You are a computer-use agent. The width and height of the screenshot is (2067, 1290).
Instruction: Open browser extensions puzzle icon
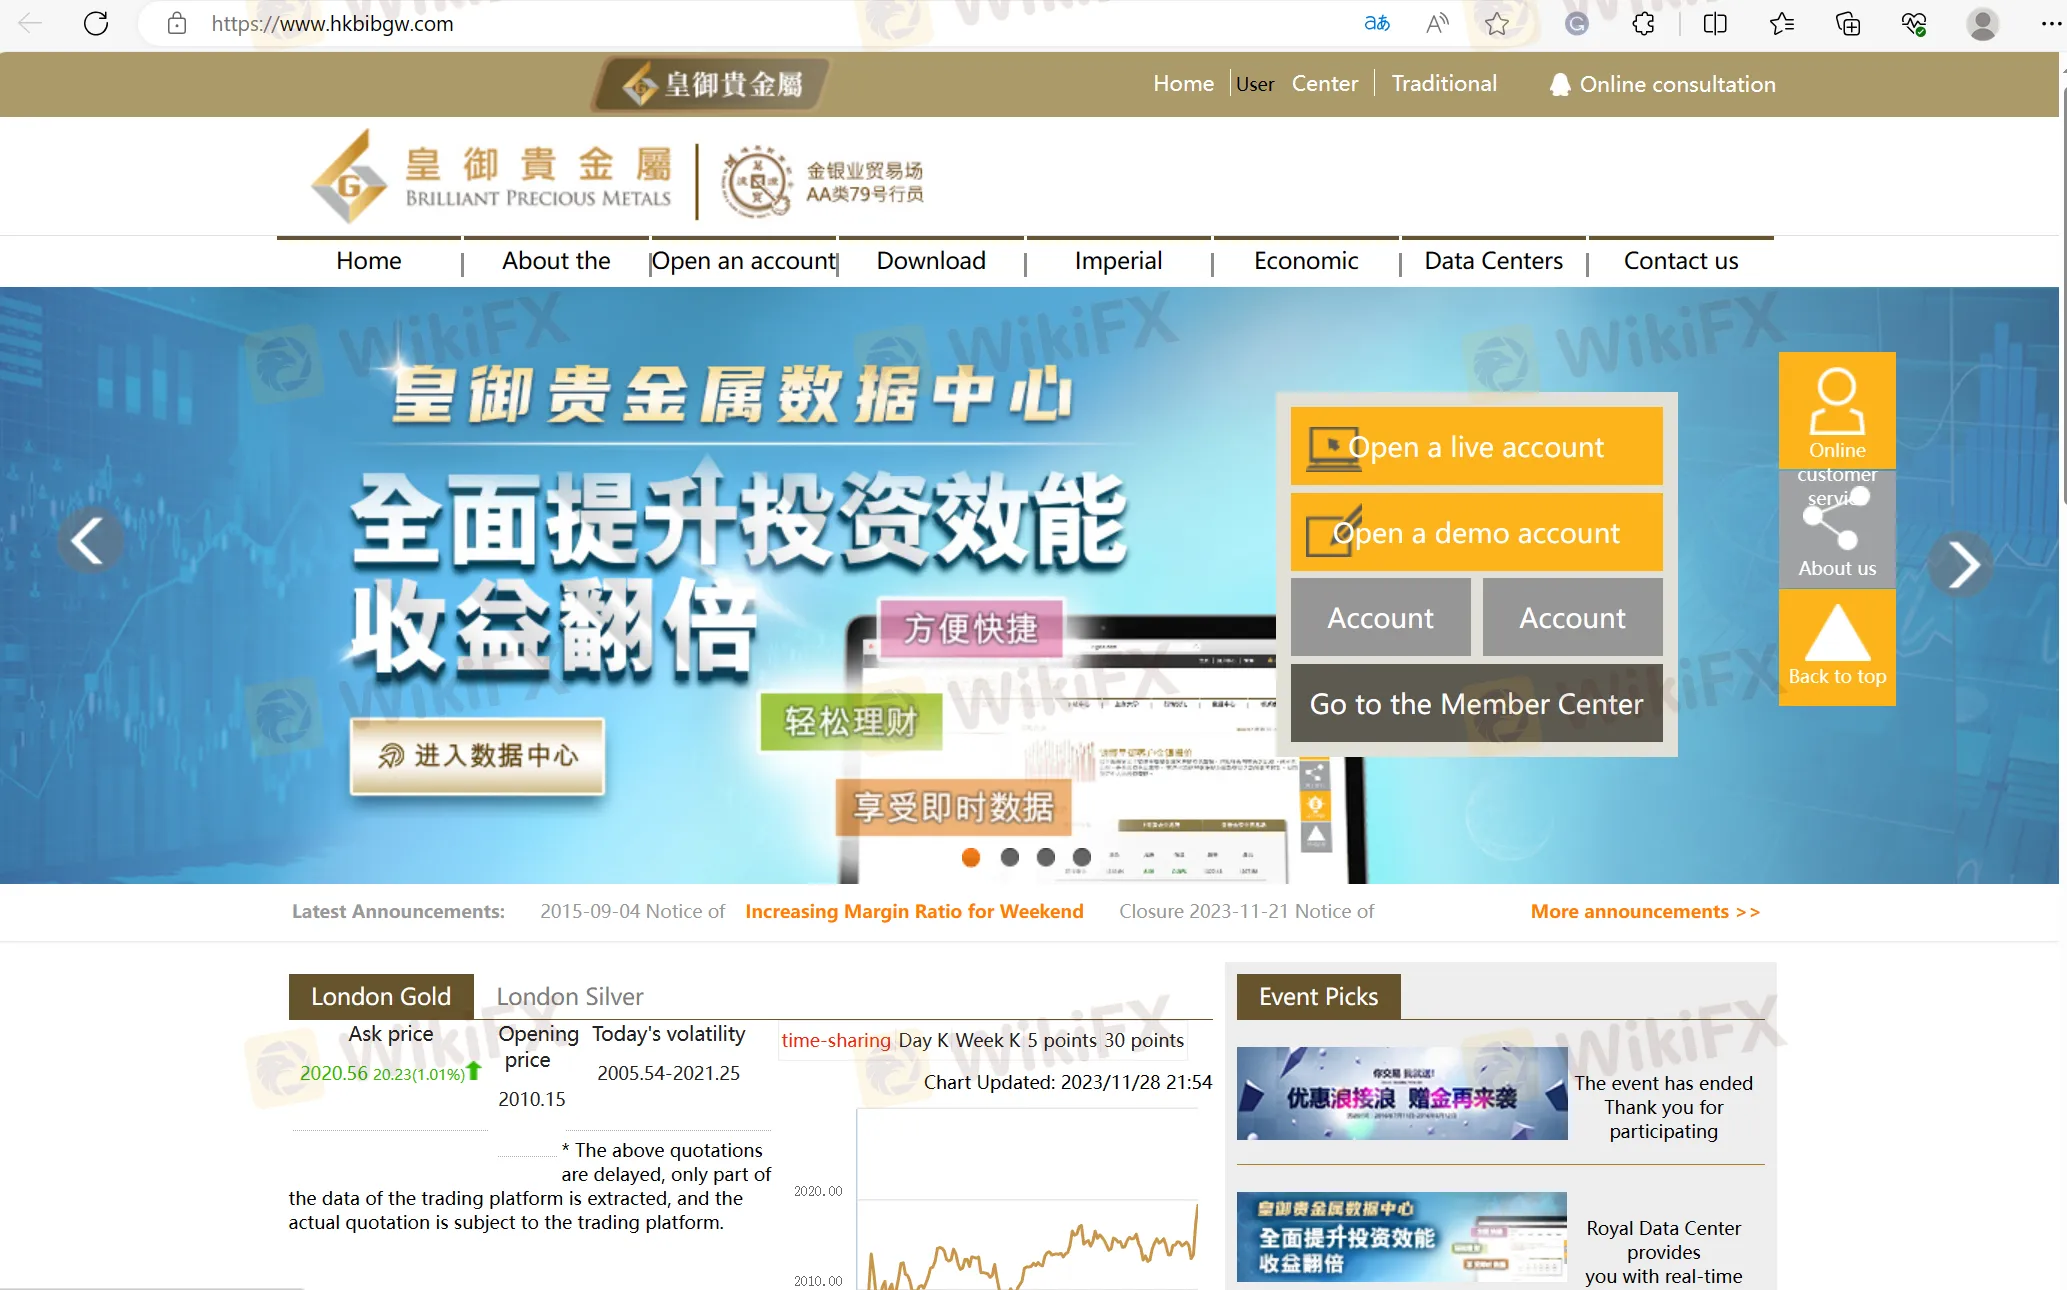tap(1643, 24)
